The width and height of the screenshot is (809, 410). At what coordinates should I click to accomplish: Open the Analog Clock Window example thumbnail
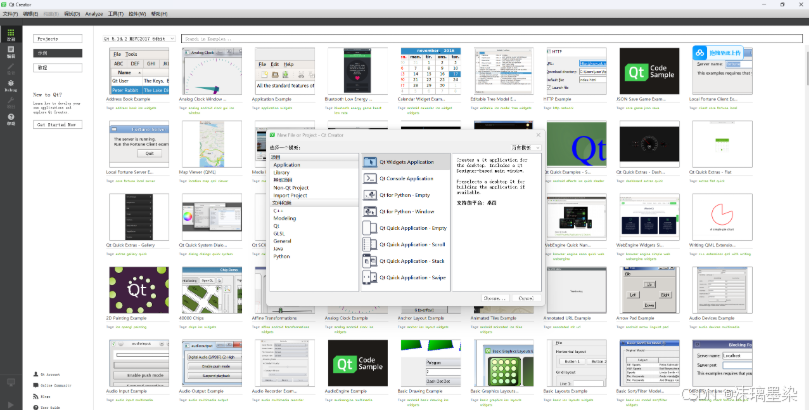(x=212, y=71)
